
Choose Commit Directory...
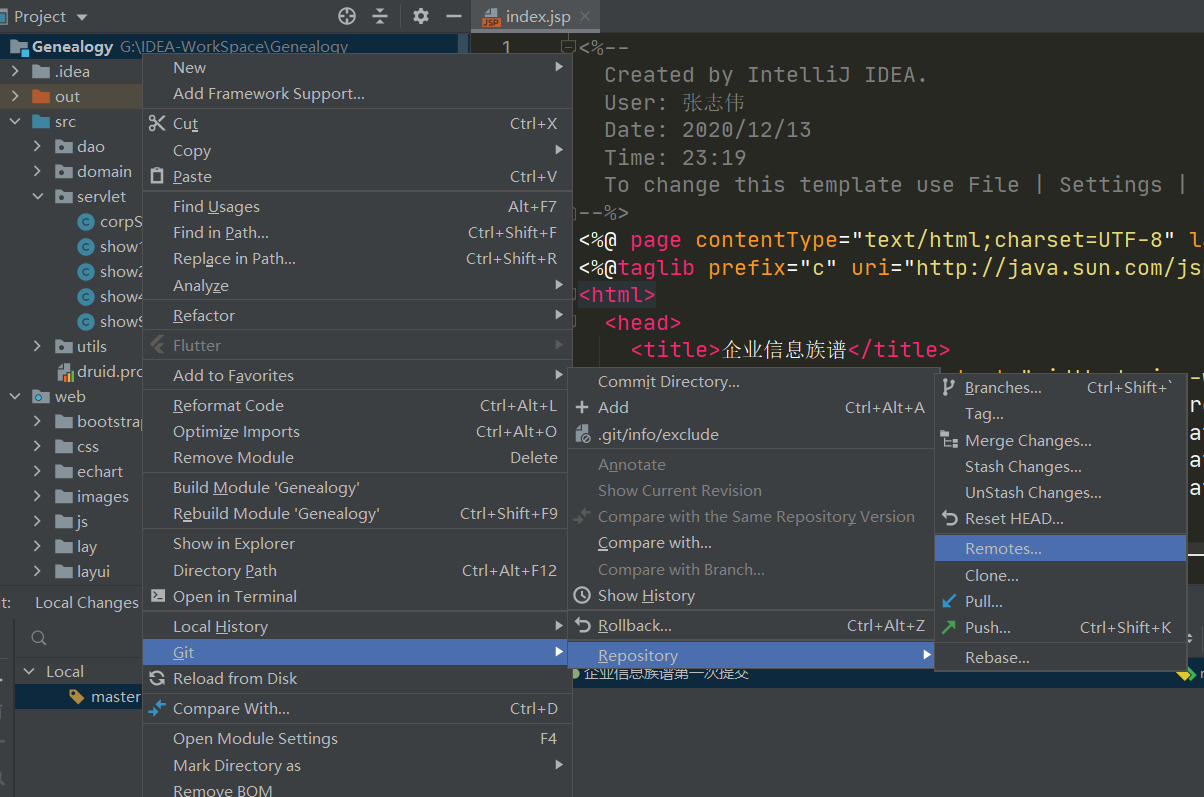click(x=751, y=381)
